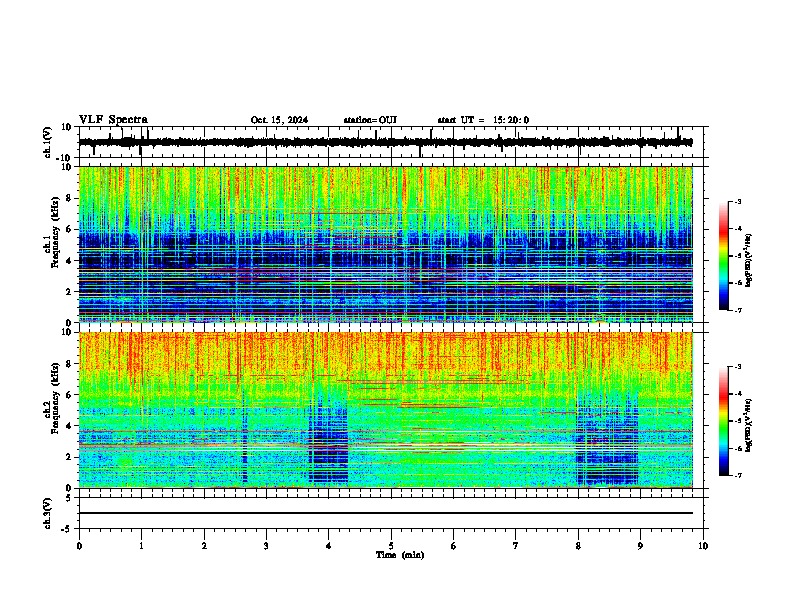Click the time axis tick label "6"
The height and width of the screenshot is (612, 792).
click(x=454, y=546)
